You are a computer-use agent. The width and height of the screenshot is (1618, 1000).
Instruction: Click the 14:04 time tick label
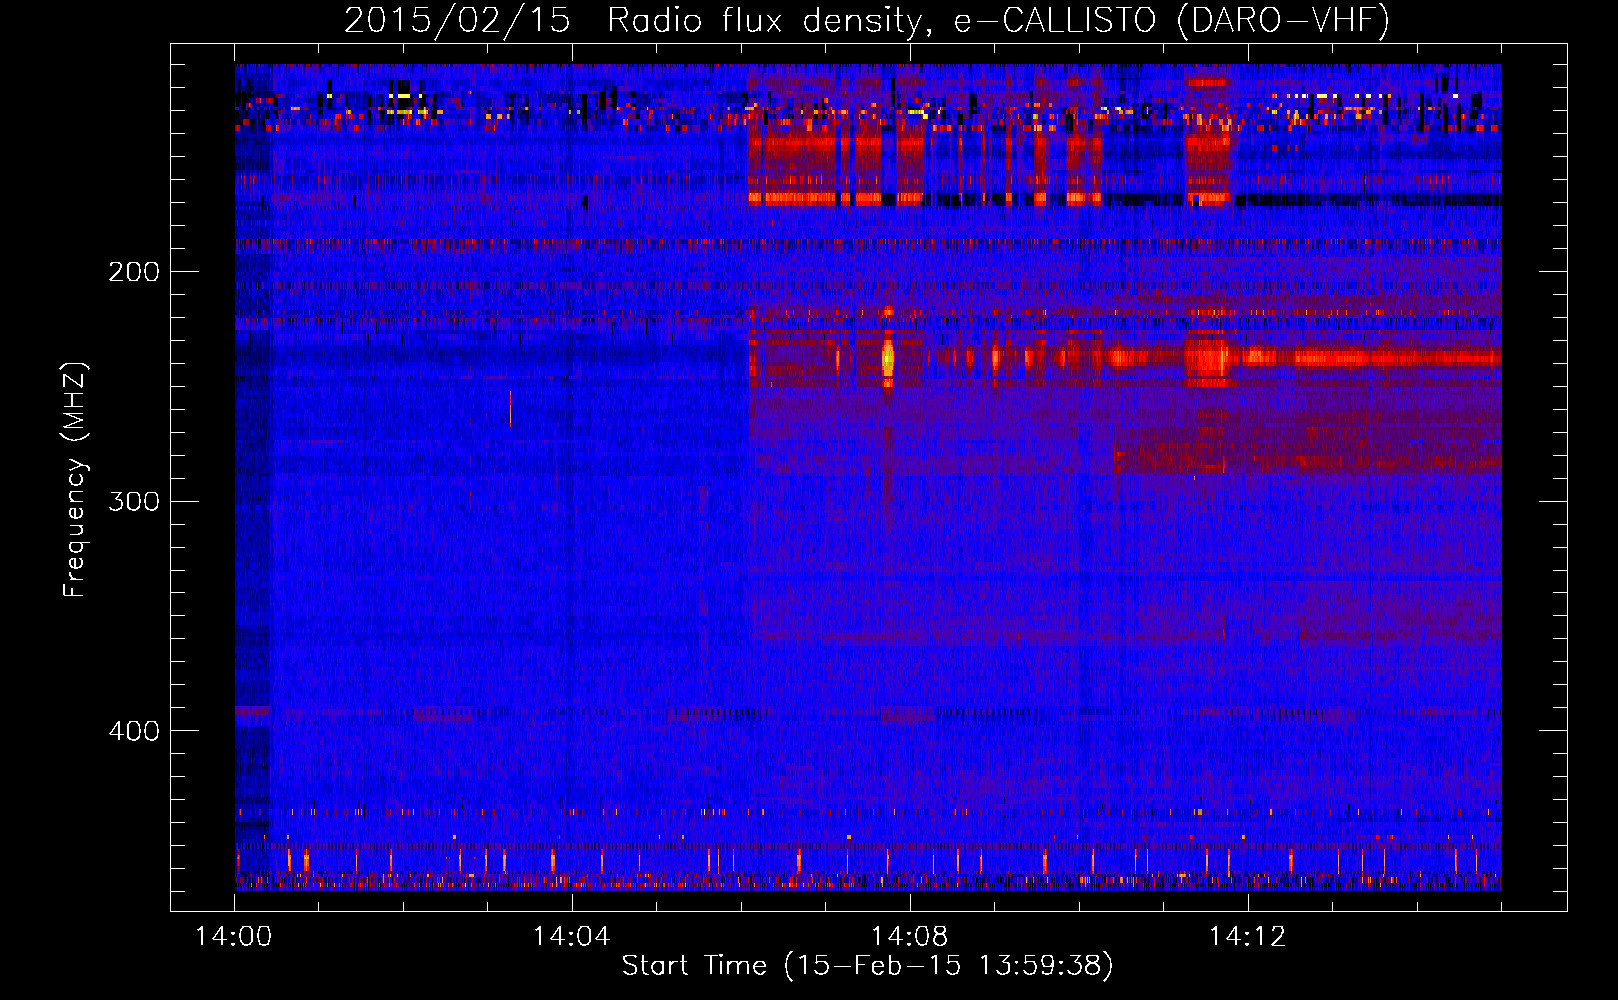572,937
